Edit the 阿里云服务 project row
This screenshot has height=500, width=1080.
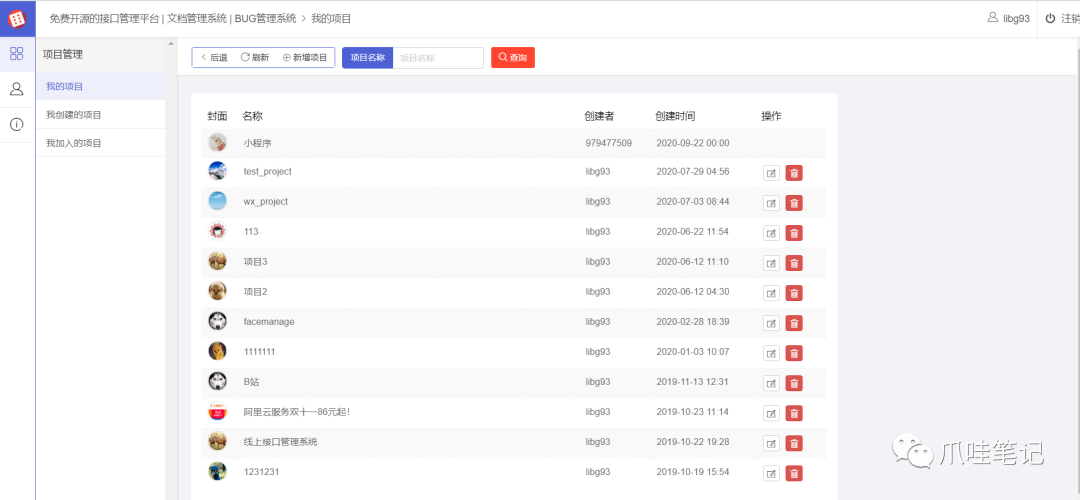point(771,413)
